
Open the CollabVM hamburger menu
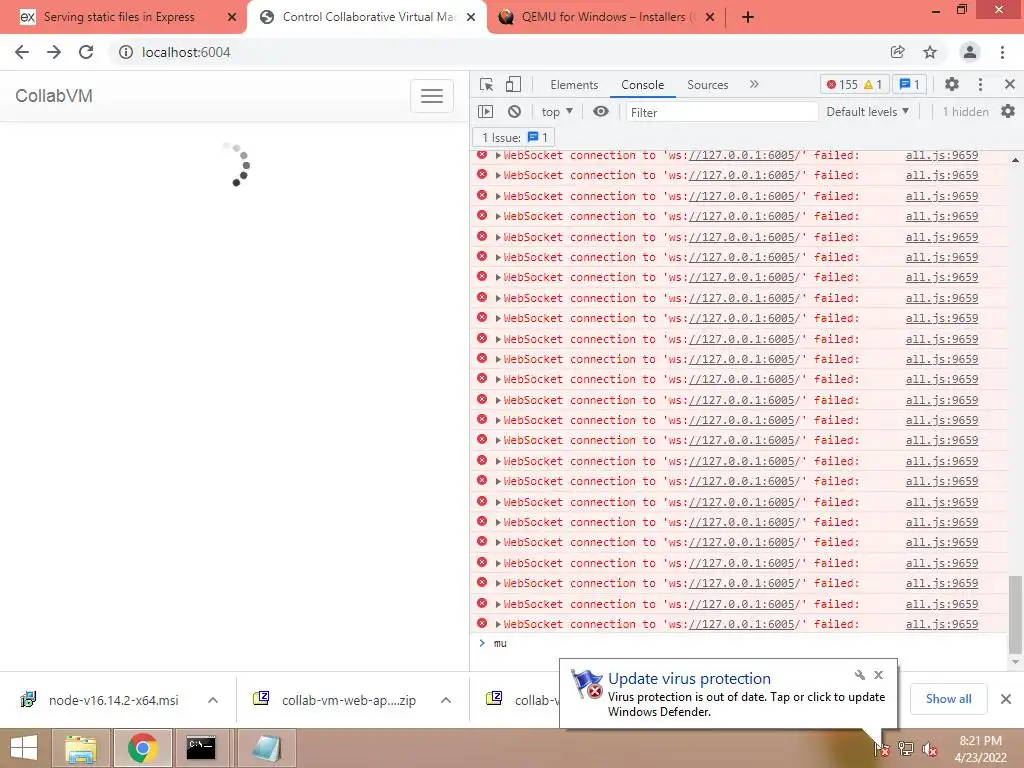pos(432,96)
